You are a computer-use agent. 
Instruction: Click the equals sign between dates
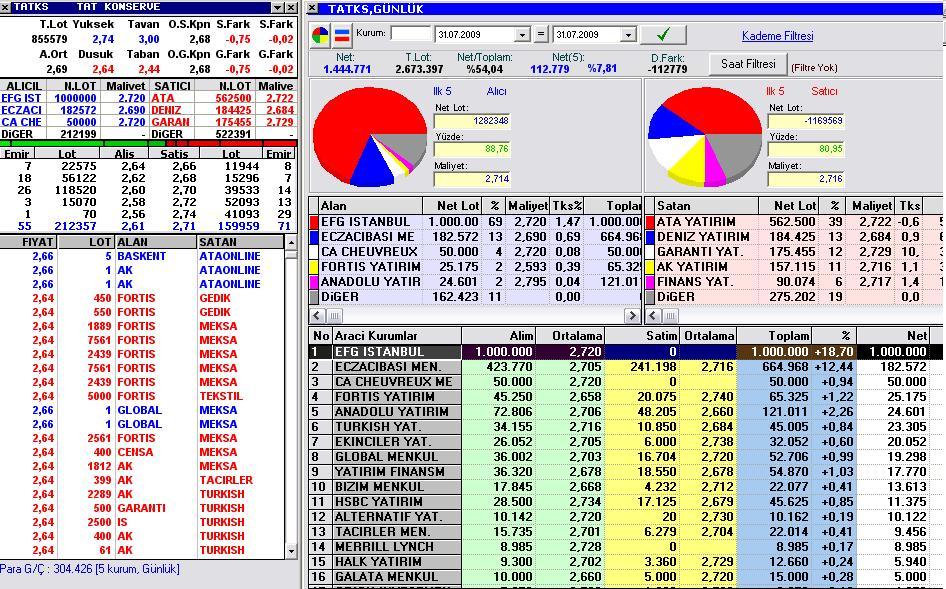[x=541, y=34]
